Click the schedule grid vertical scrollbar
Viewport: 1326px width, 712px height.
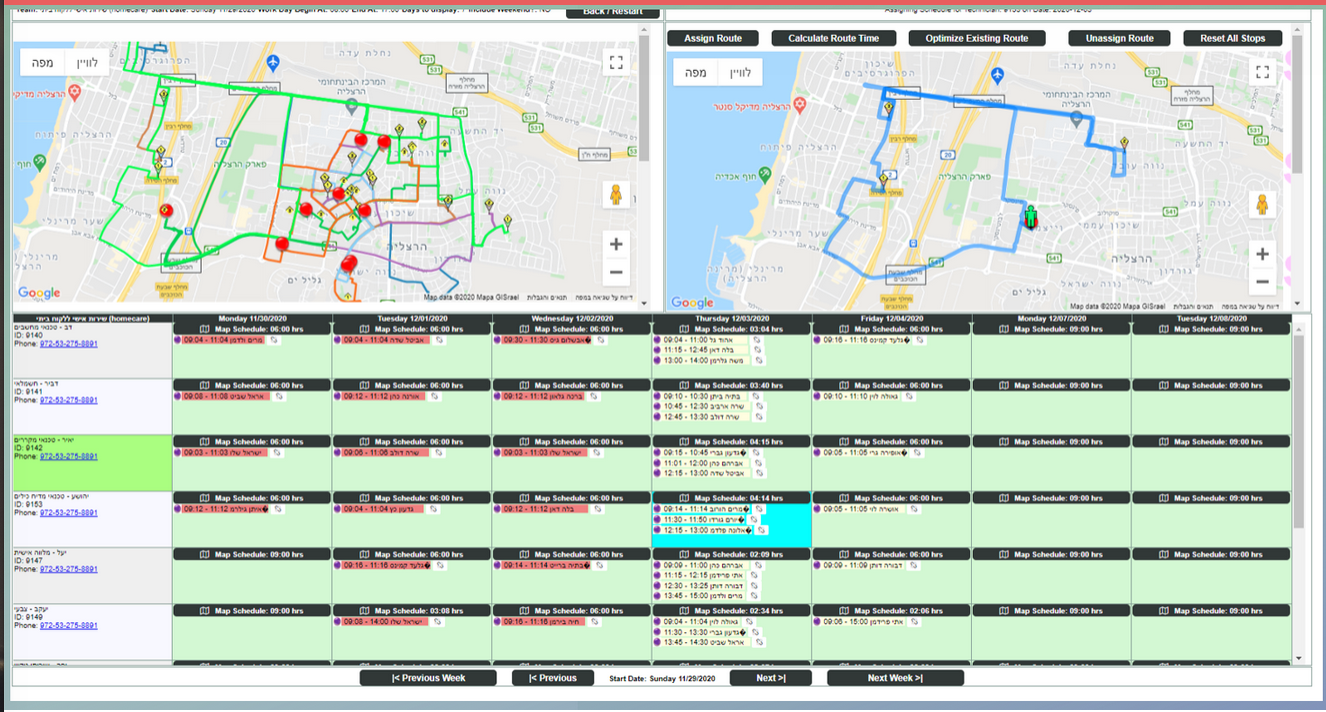pyautogui.click(x=1299, y=430)
